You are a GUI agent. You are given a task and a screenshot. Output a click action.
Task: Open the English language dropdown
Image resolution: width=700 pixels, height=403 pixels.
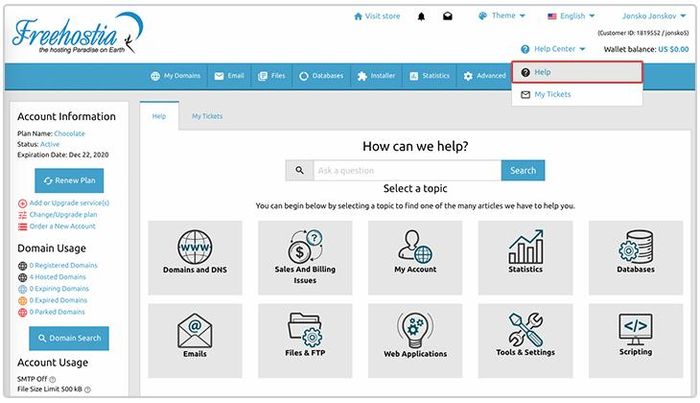point(571,16)
